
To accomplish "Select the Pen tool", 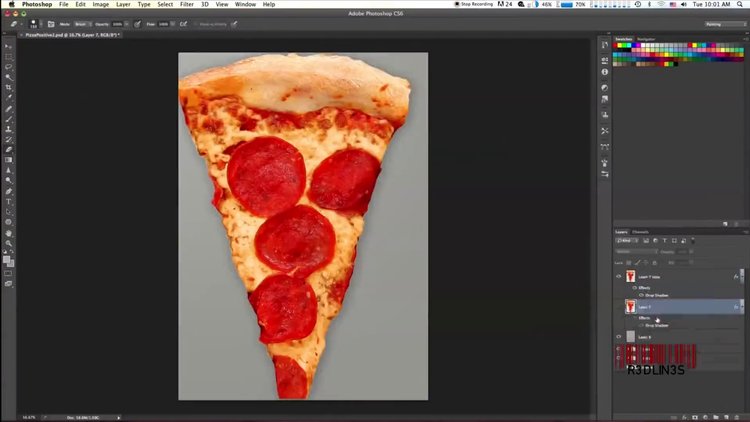I will pyautogui.click(x=9, y=191).
